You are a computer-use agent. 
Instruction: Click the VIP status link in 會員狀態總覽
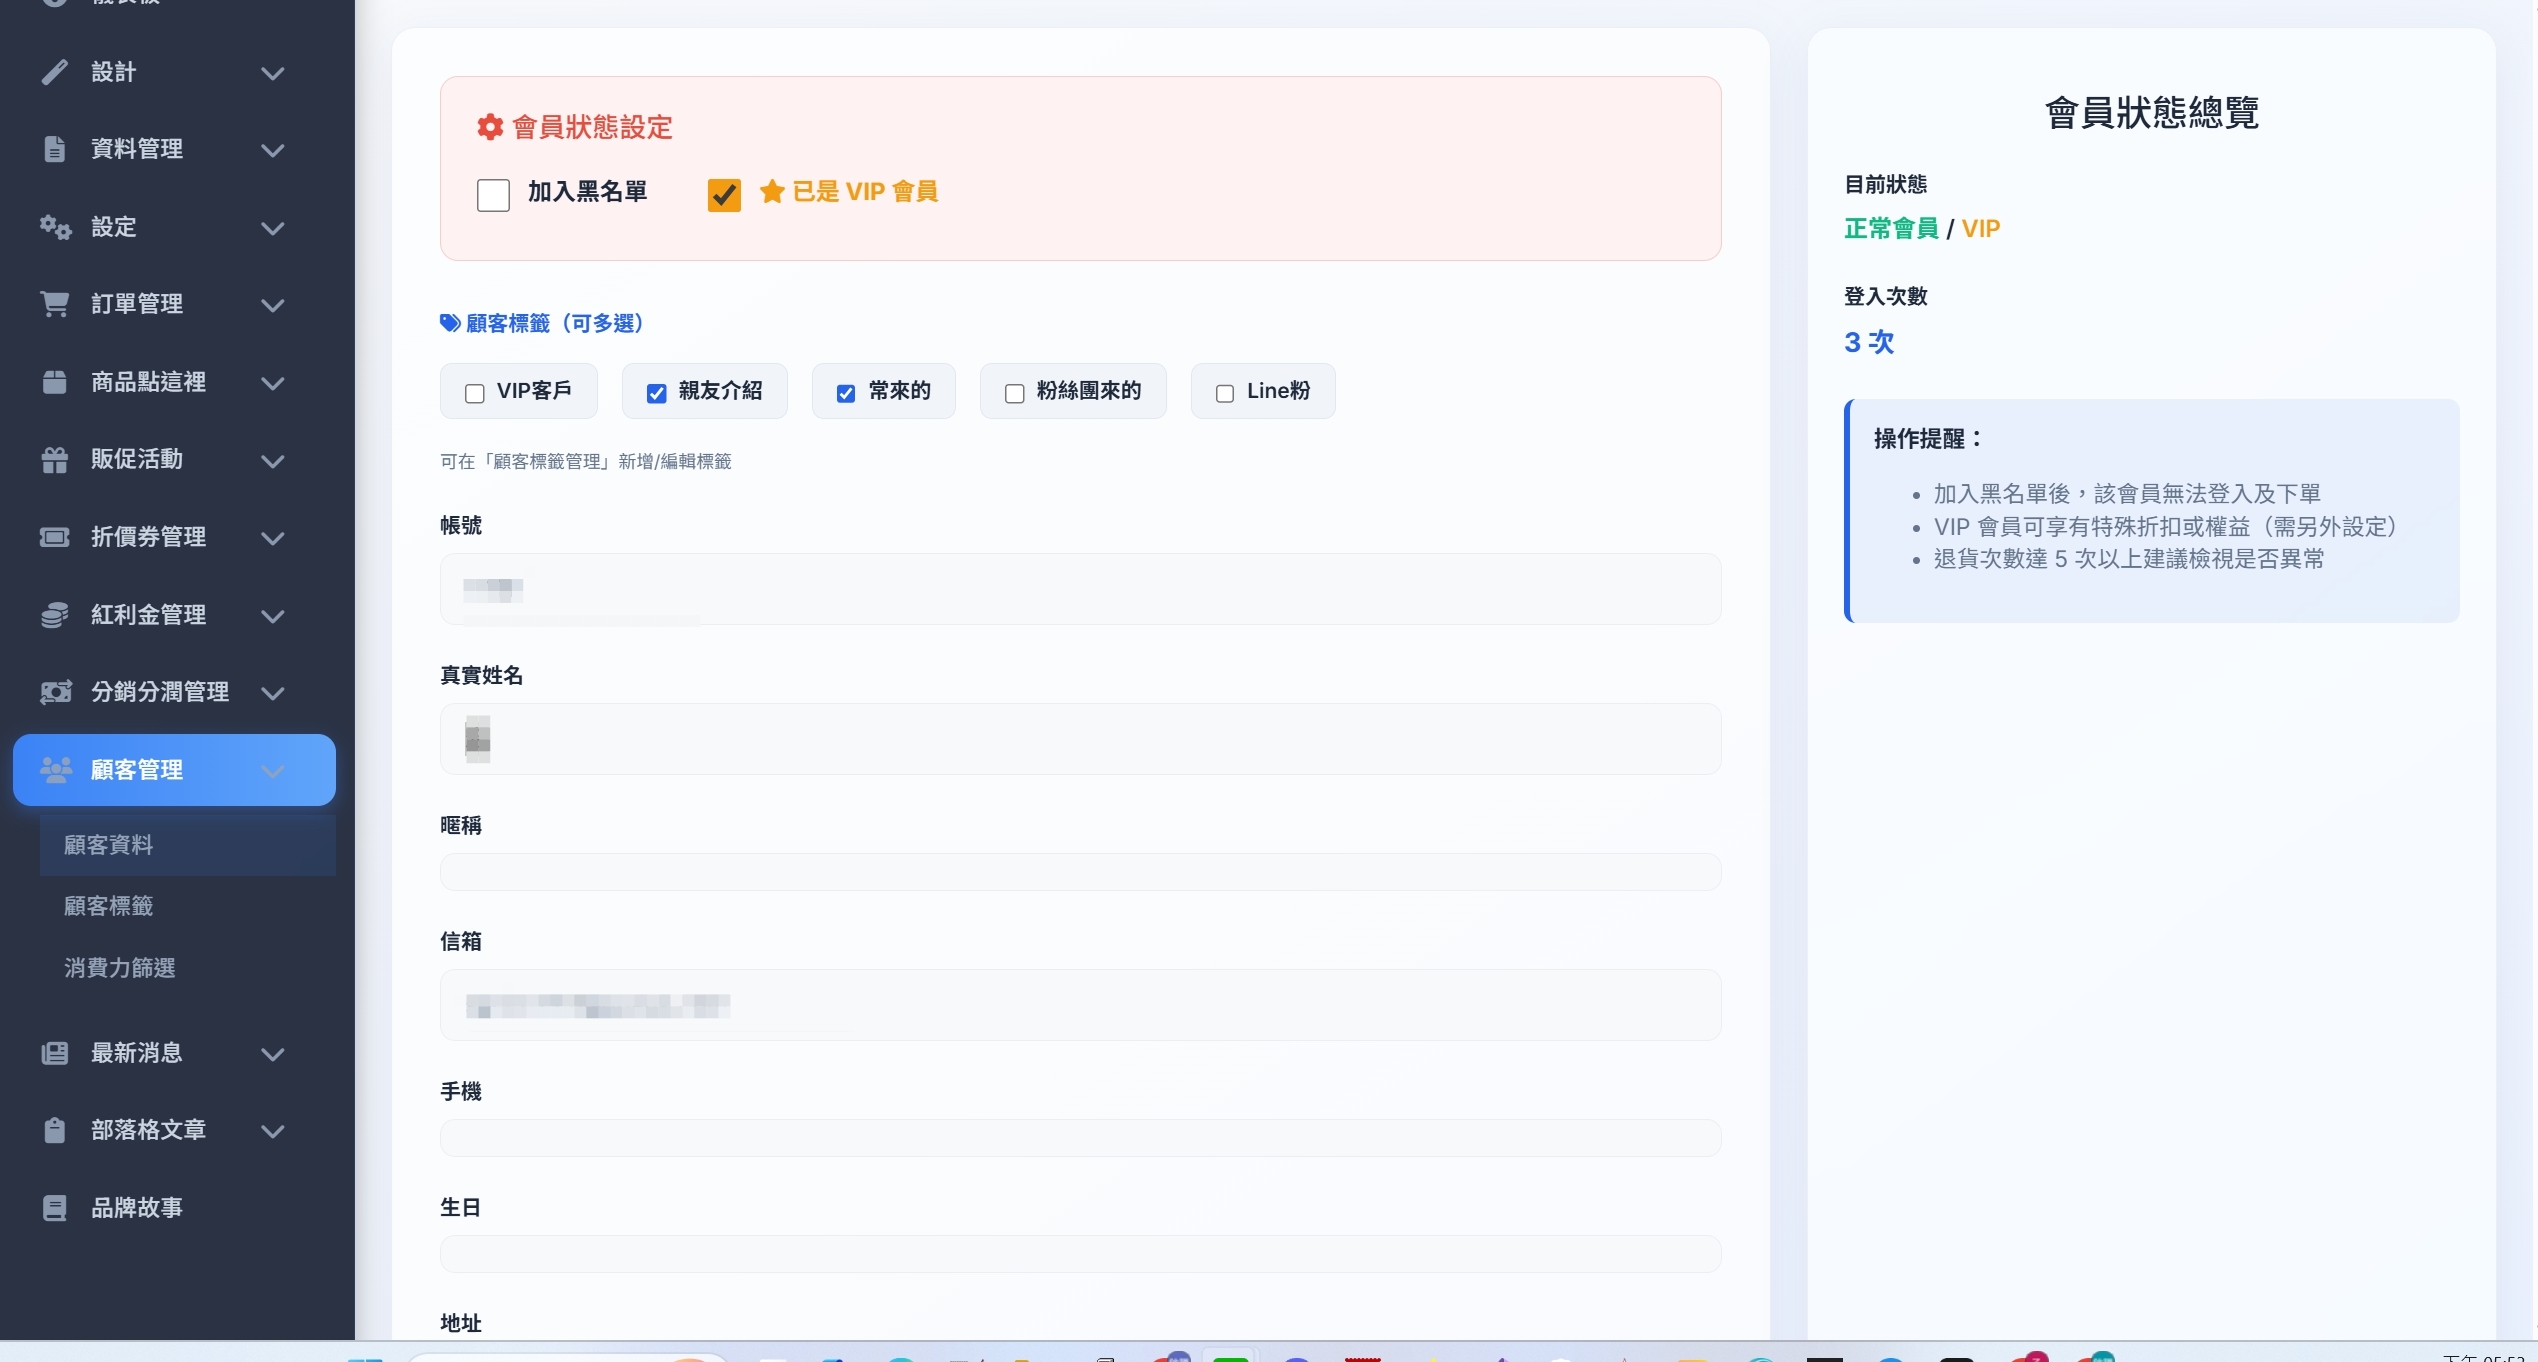point(1981,228)
